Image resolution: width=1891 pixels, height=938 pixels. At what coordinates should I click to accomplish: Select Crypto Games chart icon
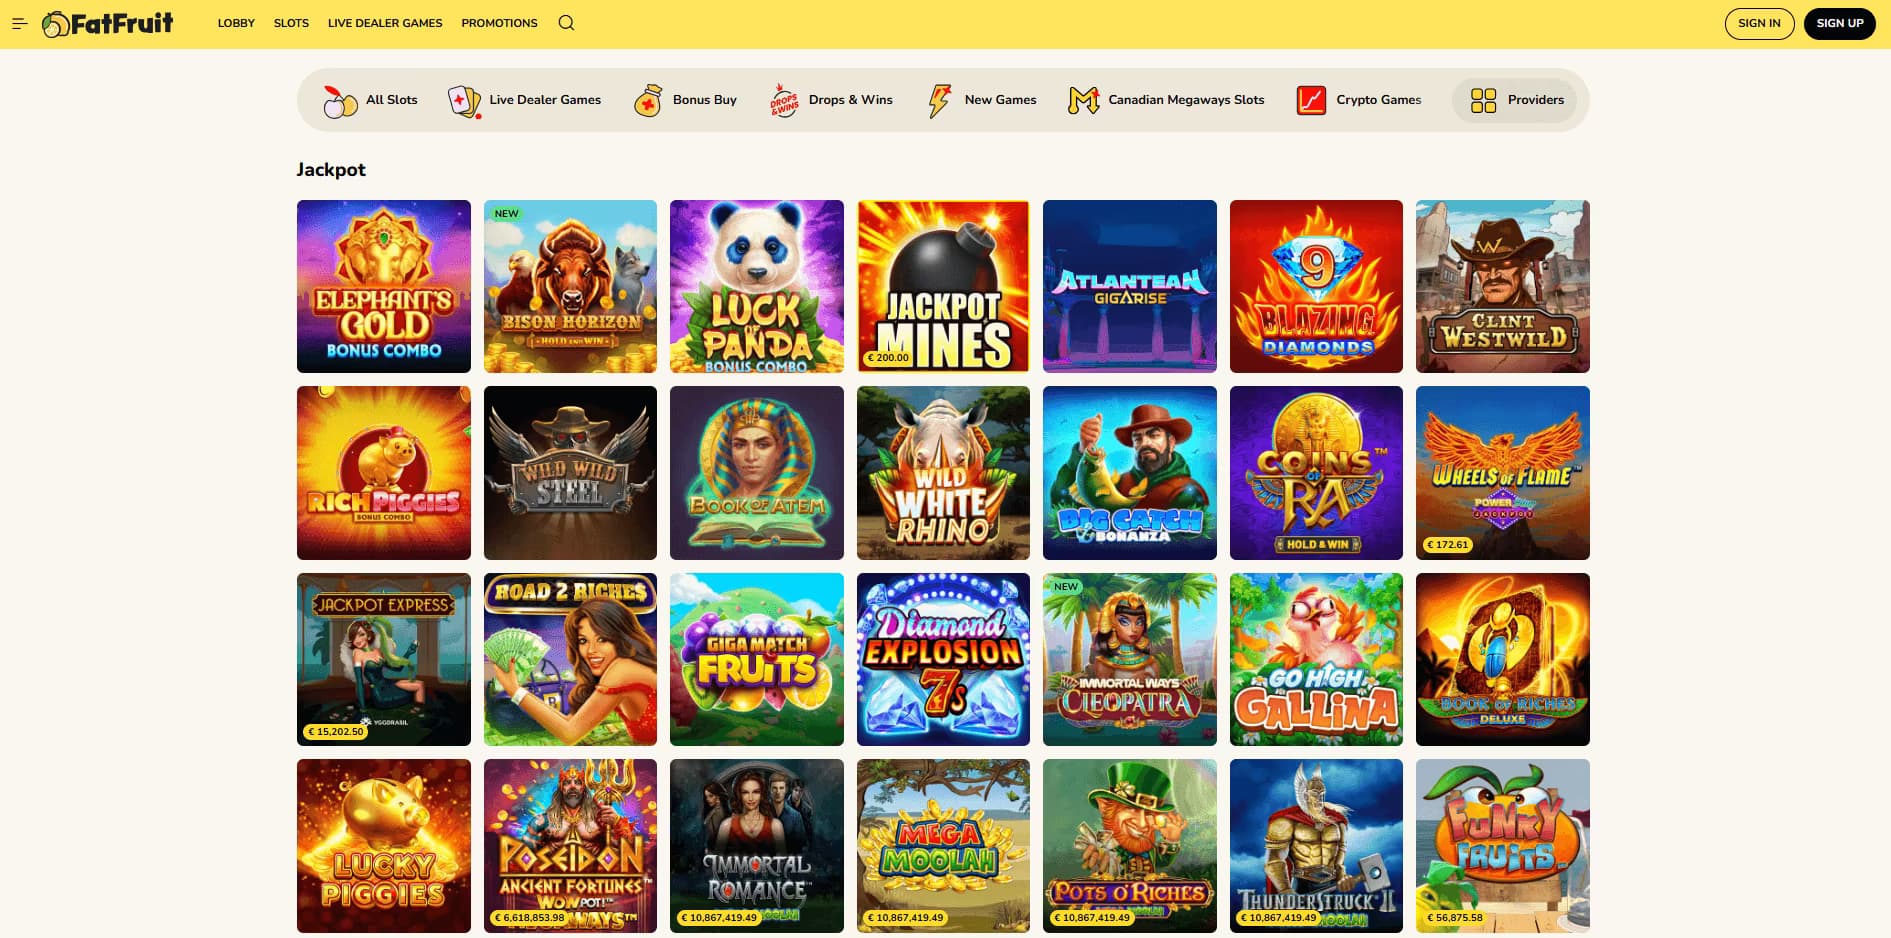[1311, 100]
